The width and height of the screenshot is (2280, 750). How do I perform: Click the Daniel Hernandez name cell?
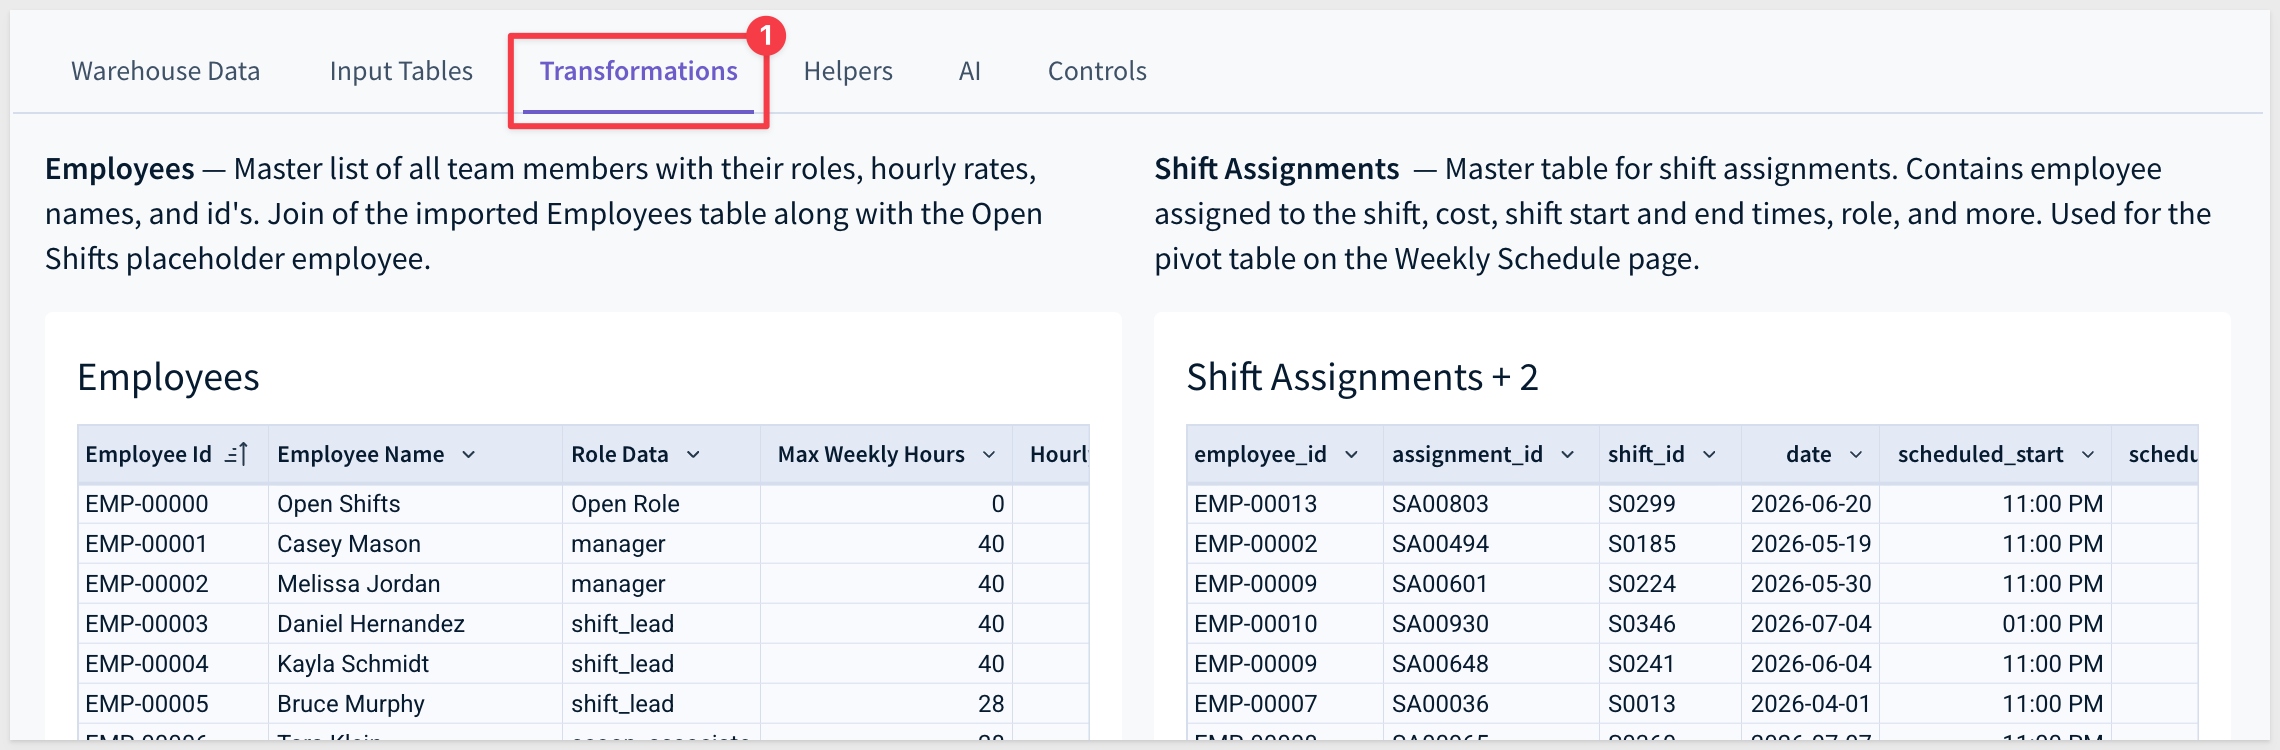[x=415, y=624]
